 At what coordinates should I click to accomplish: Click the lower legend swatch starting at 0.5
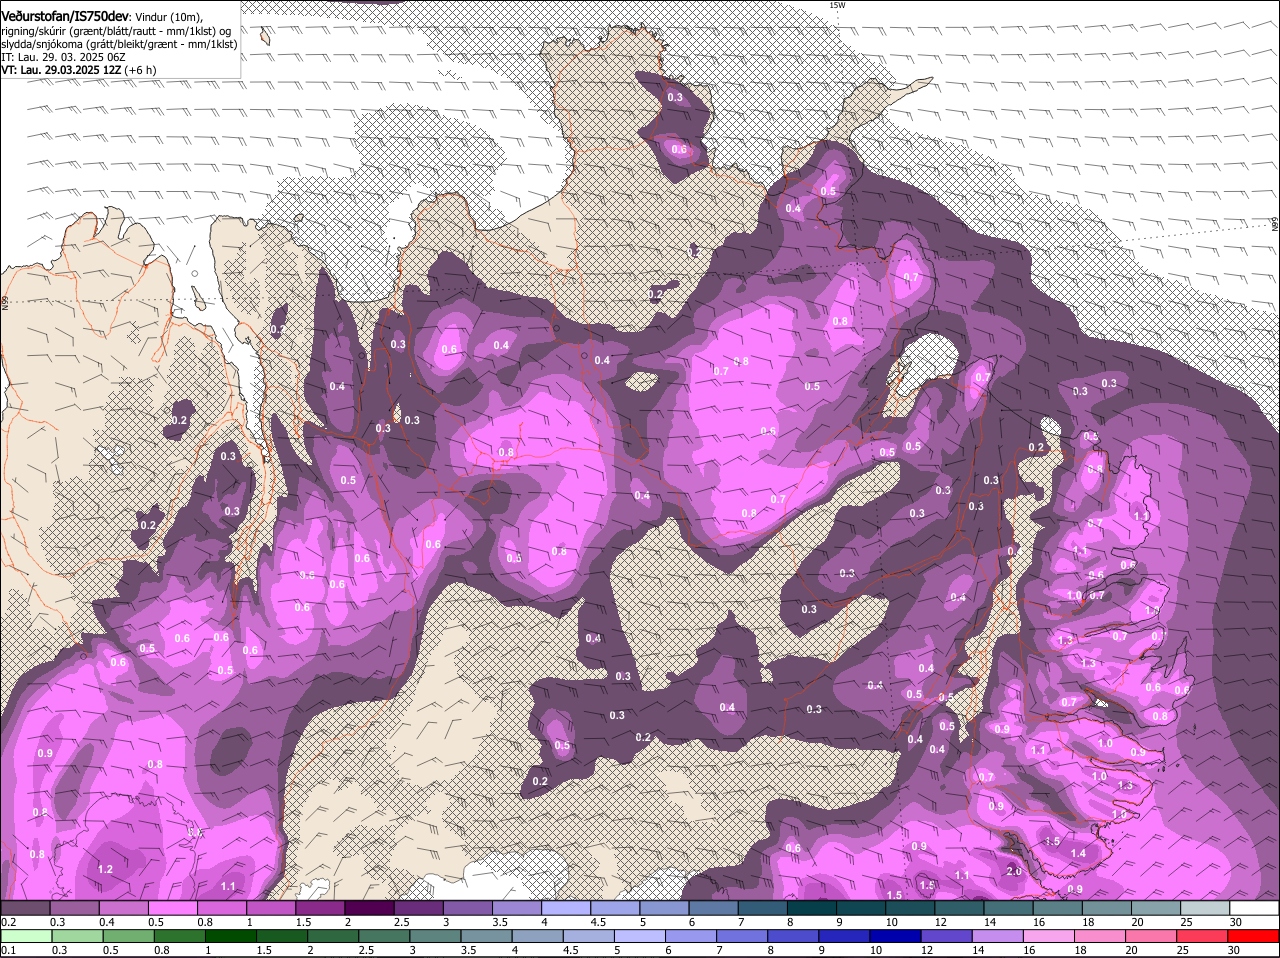(x=129, y=936)
